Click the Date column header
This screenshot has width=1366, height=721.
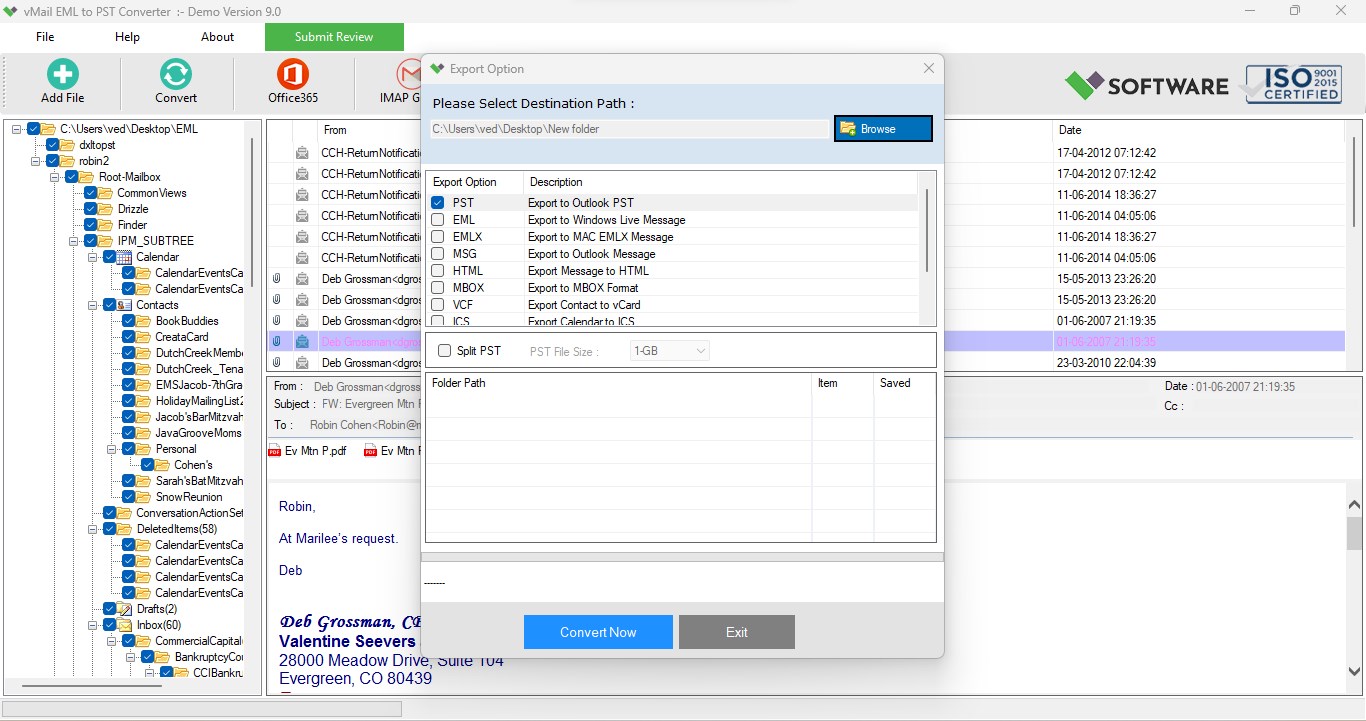point(1198,130)
